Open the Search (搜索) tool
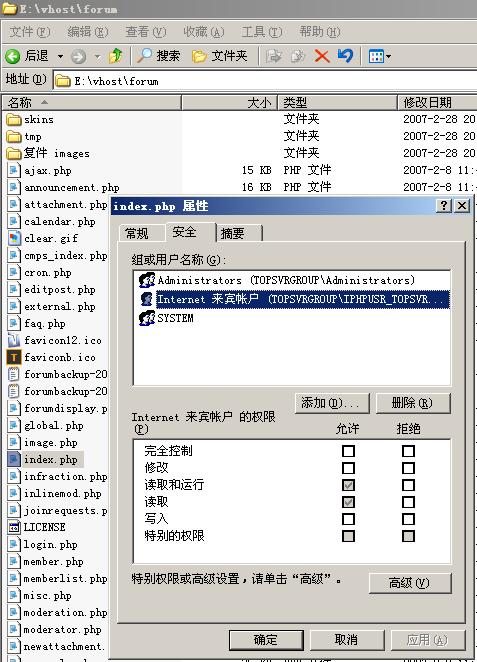 pos(159,56)
